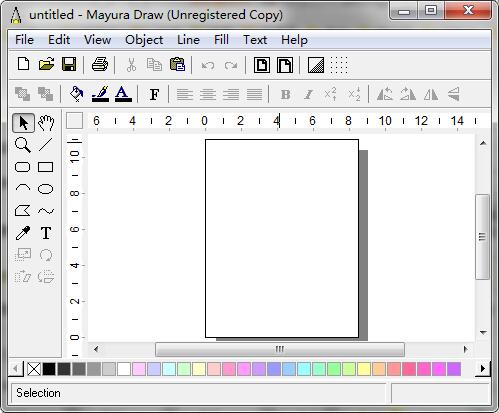Select the Zoom magnifier tool

pyautogui.click(x=23, y=145)
